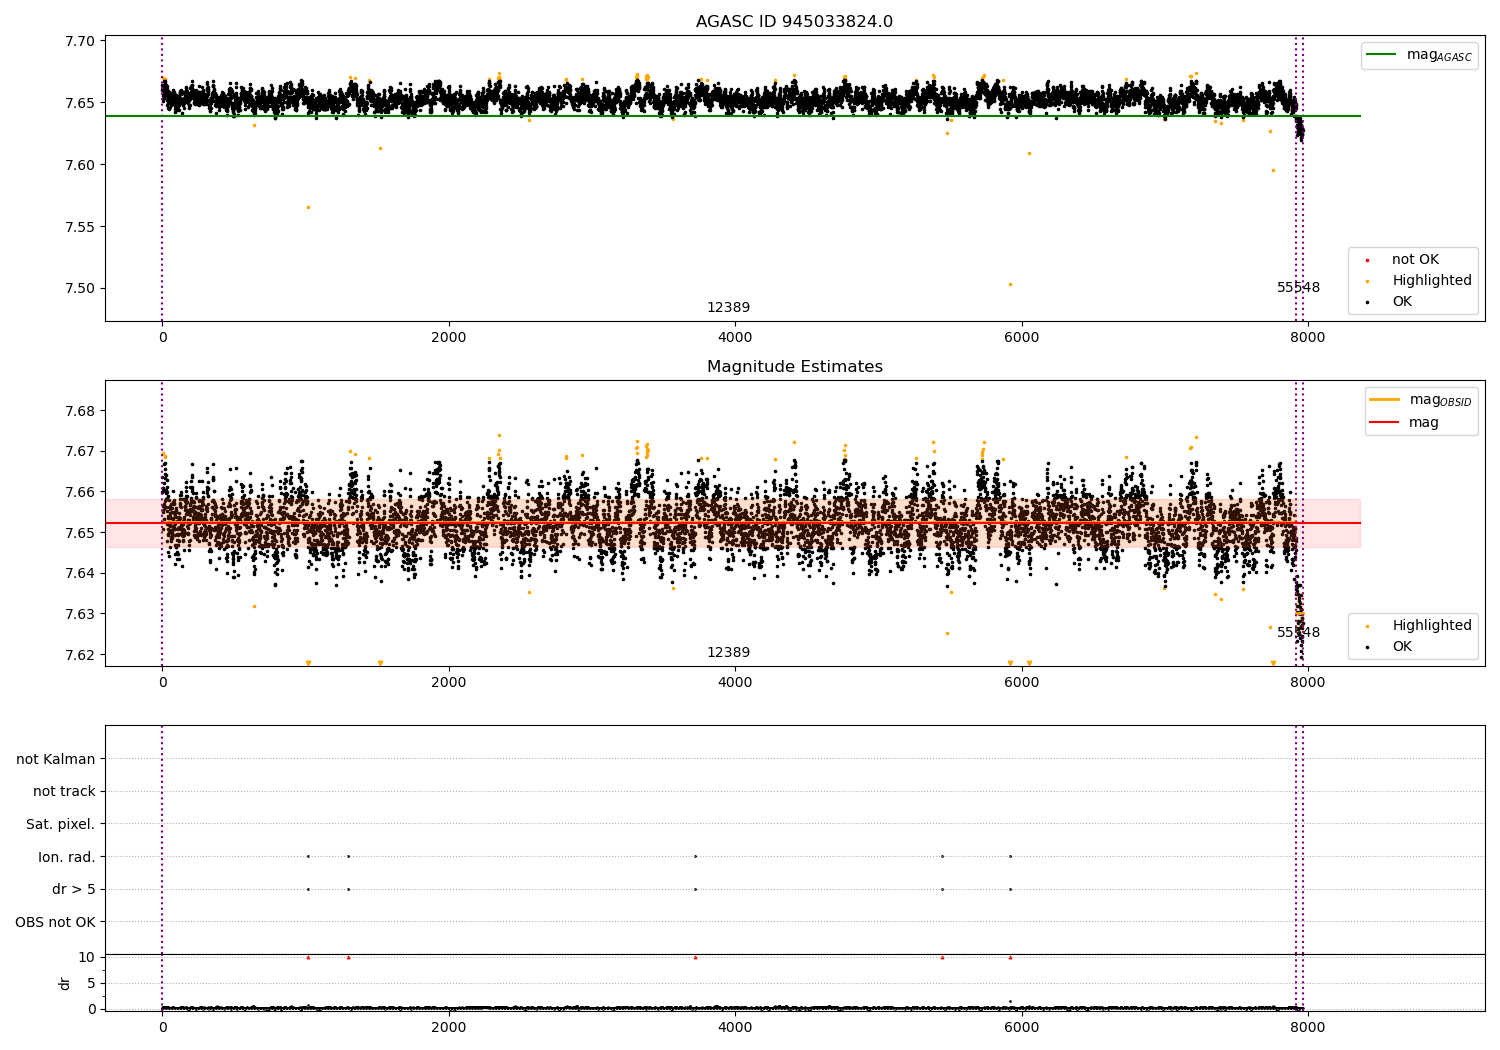Click the "not track" row label
This screenshot has height=1050, width=1500.
tap(64, 791)
